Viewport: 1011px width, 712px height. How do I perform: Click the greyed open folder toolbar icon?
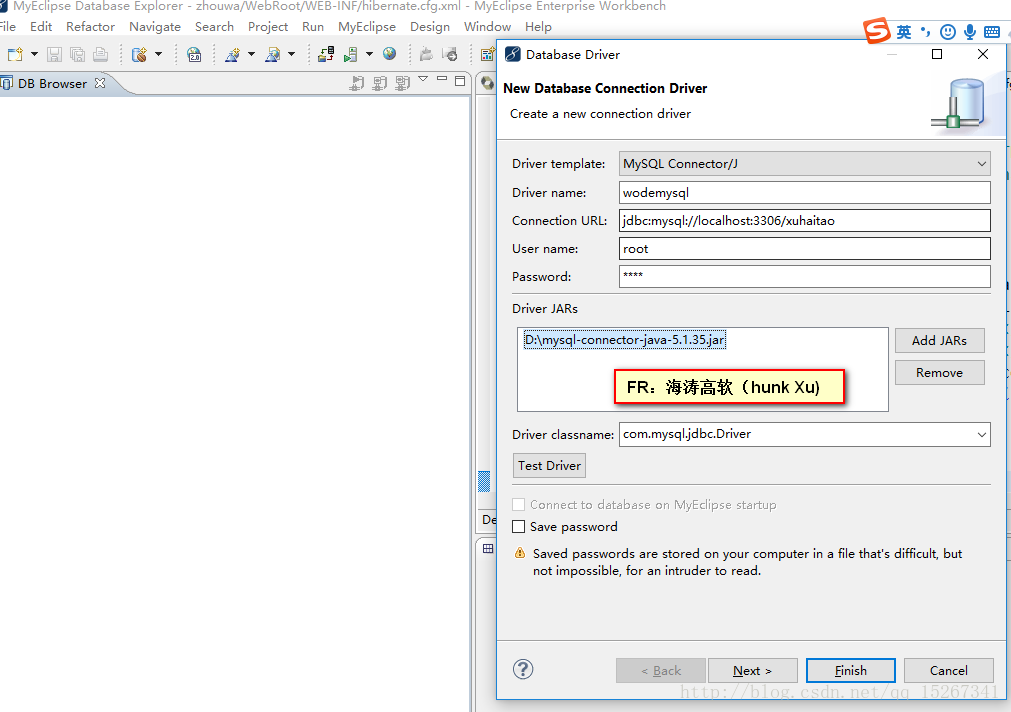[426, 55]
